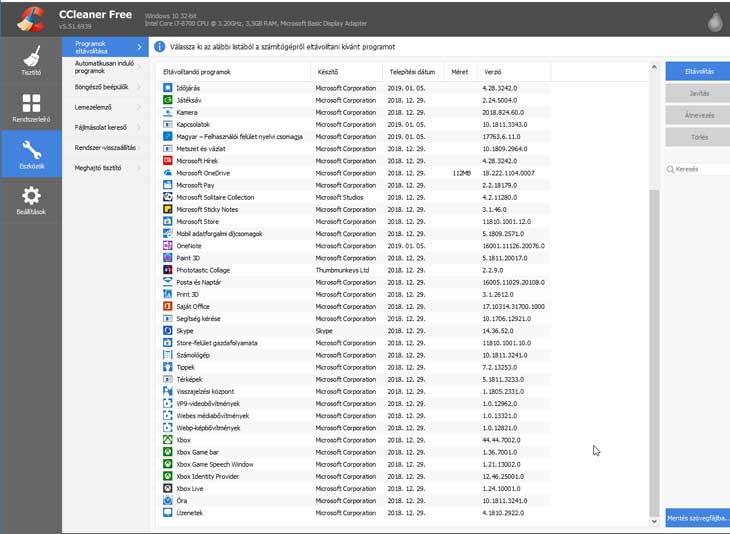Click the Xbox app icon
The height and width of the screenshot is (534, 730).
[x=168, y=439]
